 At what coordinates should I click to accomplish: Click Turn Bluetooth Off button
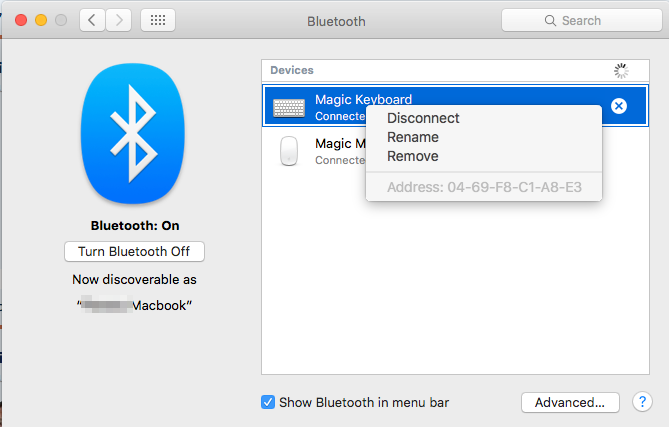(134, 252)
